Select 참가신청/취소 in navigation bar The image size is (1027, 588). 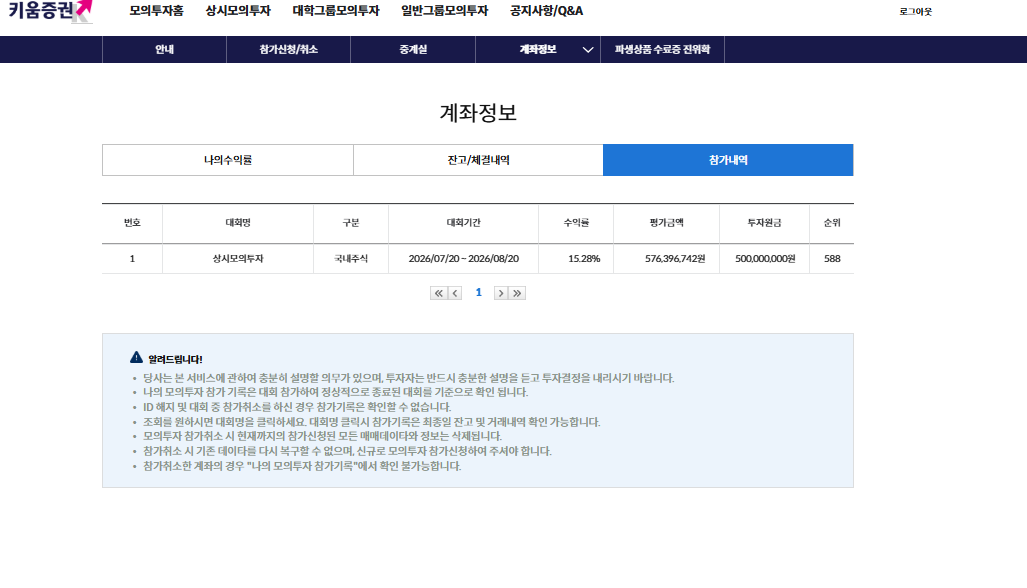(288, 50)
